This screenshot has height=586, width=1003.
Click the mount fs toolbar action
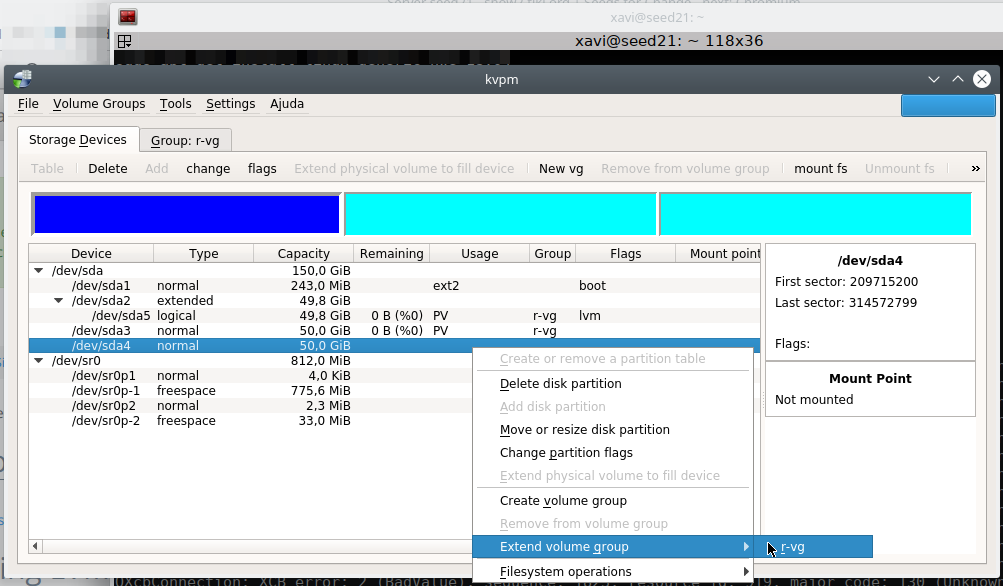coord(820,168)
